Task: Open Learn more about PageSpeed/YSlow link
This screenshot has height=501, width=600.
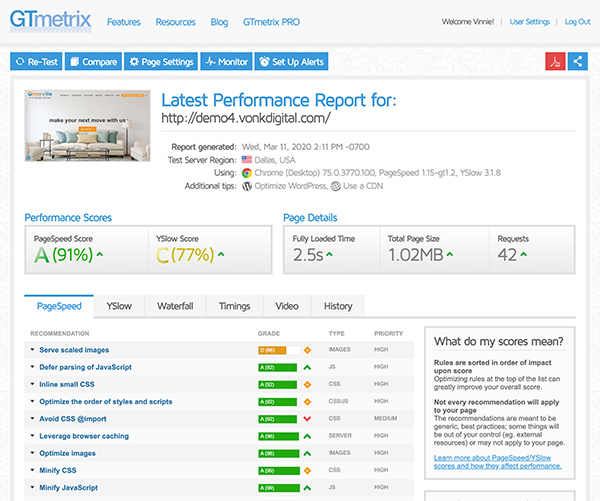Action: point(497,462)
